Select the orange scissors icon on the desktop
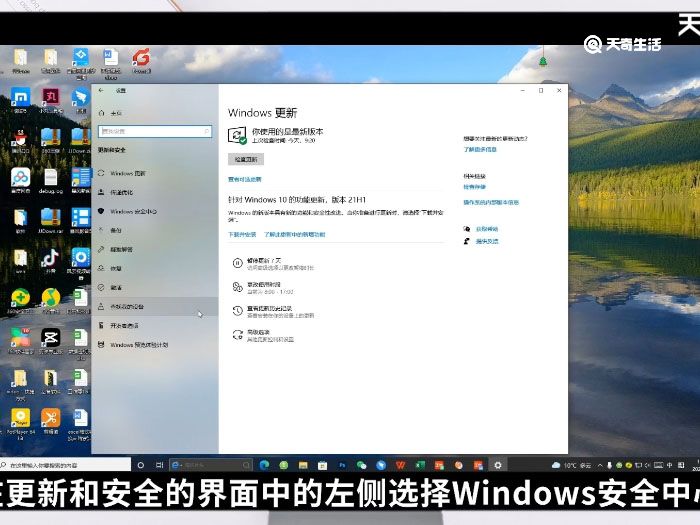This screenshot has height=525, width=700. pos(51,421)
